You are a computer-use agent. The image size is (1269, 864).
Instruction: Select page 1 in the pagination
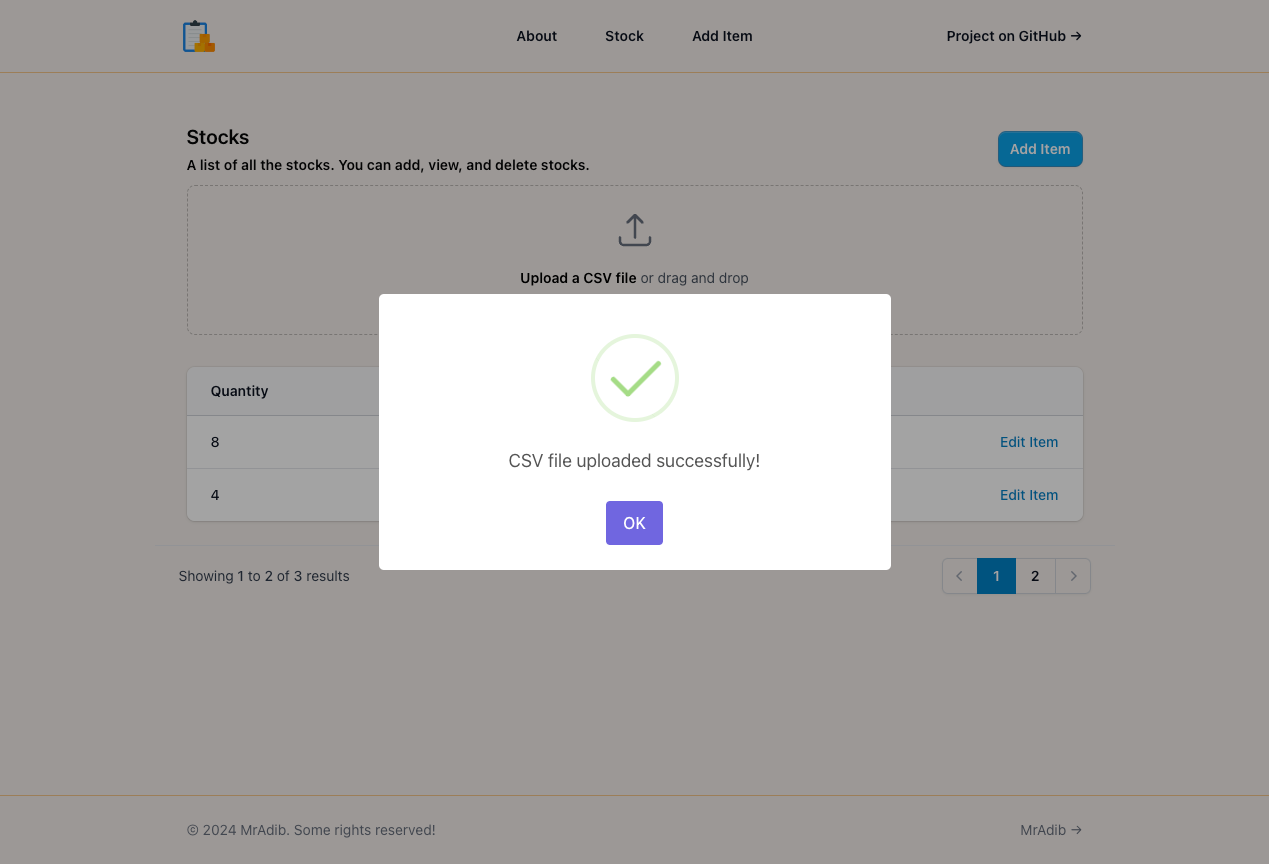[996, 576]
